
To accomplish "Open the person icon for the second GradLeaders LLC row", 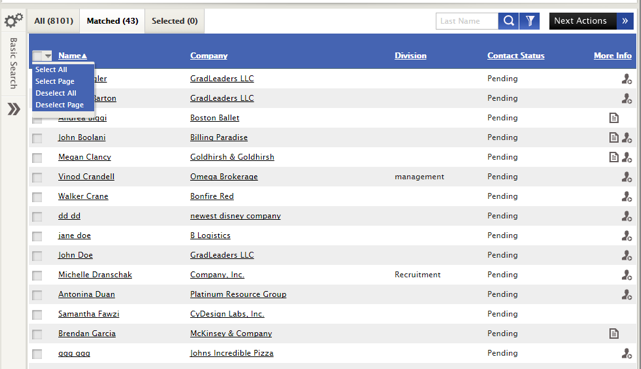I will click(x=627, y=98).
